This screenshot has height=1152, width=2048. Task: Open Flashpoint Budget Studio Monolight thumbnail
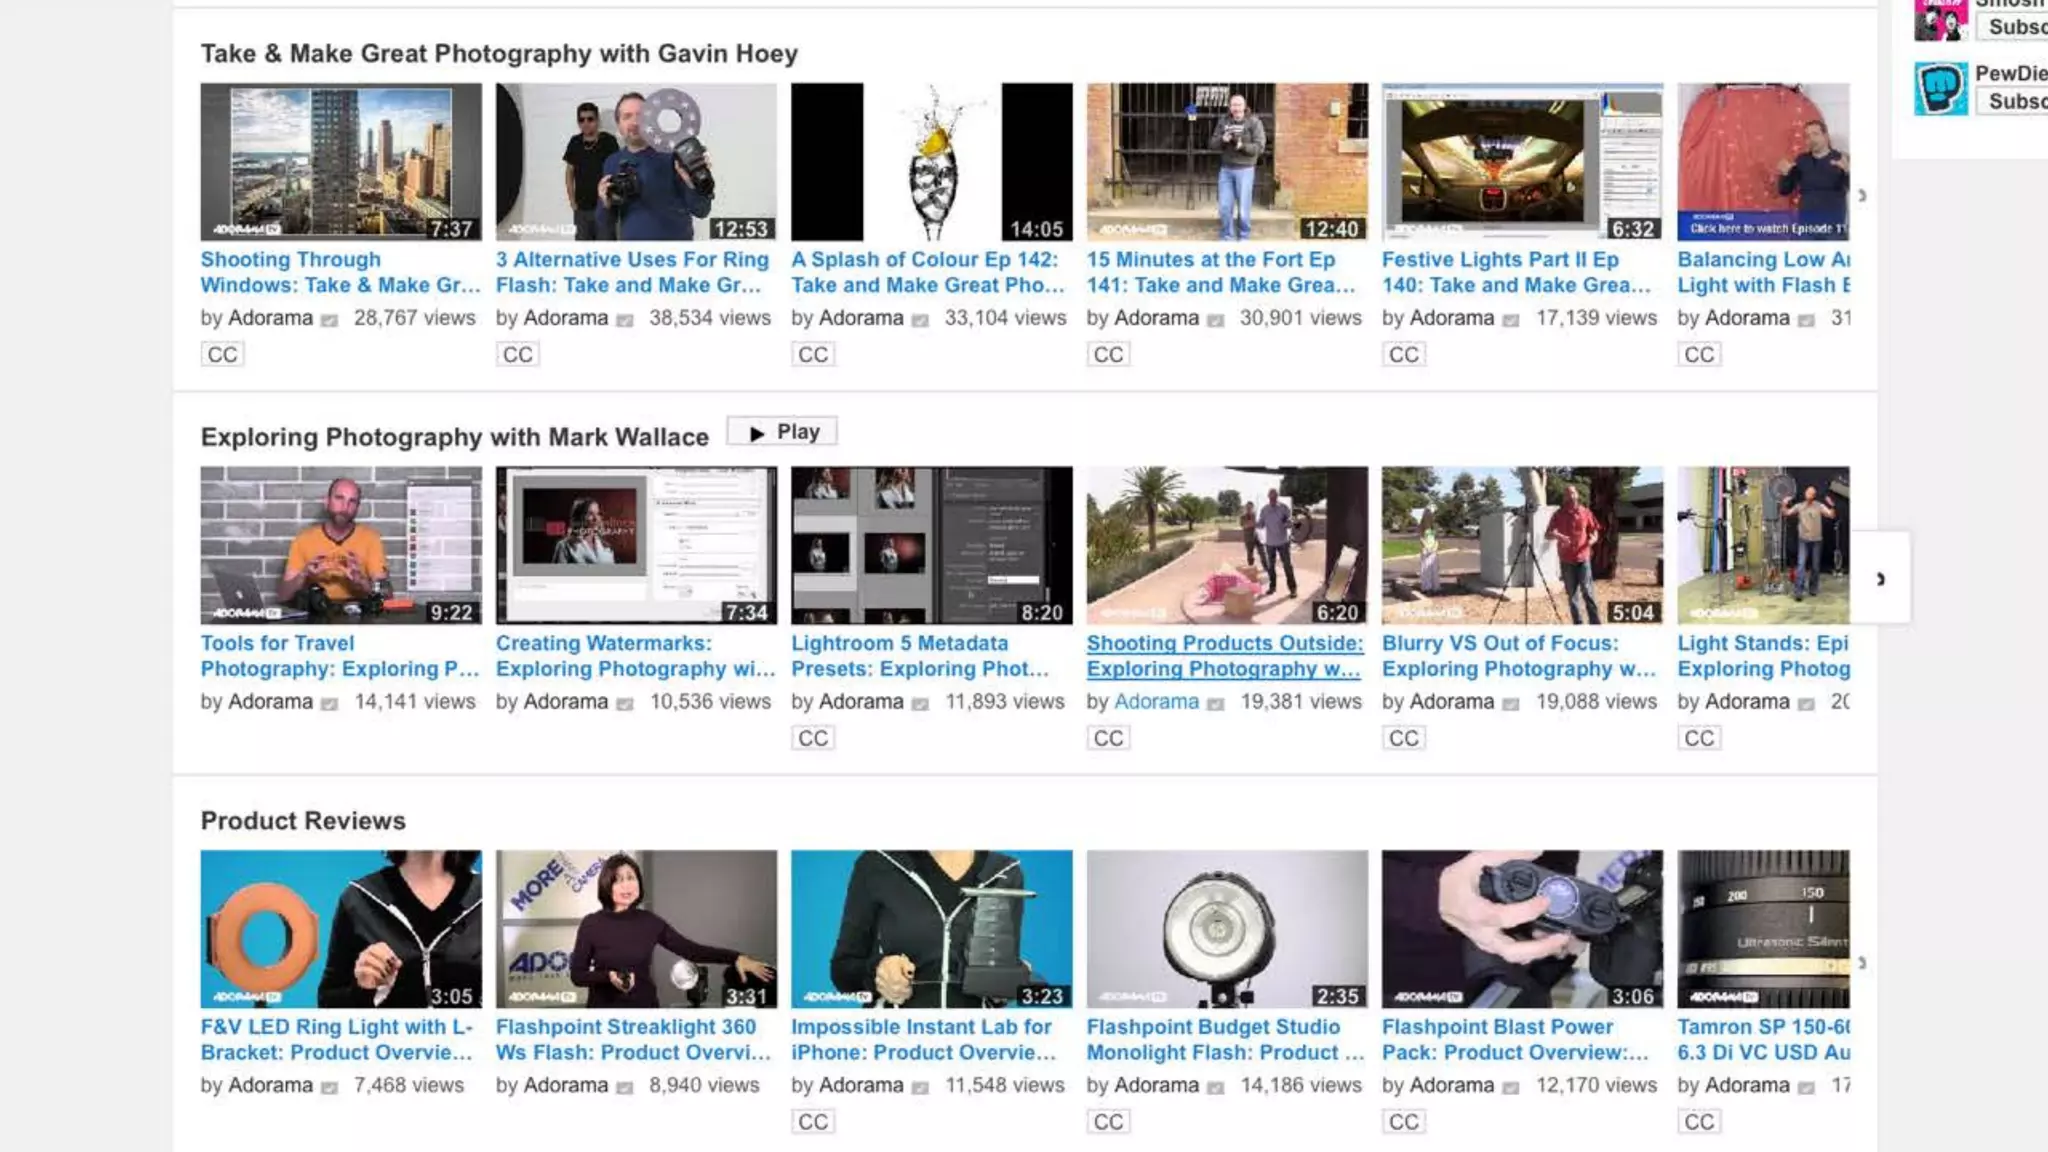[x=1226, y=929]
